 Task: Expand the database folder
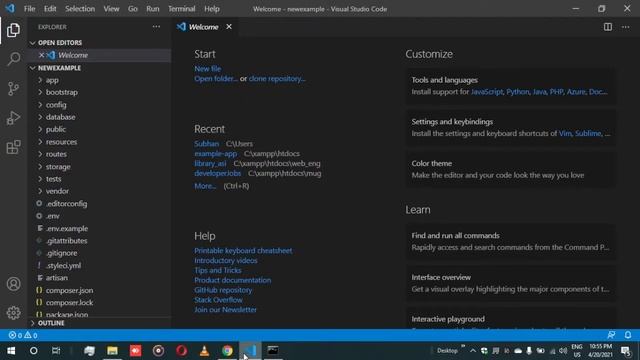40,117
